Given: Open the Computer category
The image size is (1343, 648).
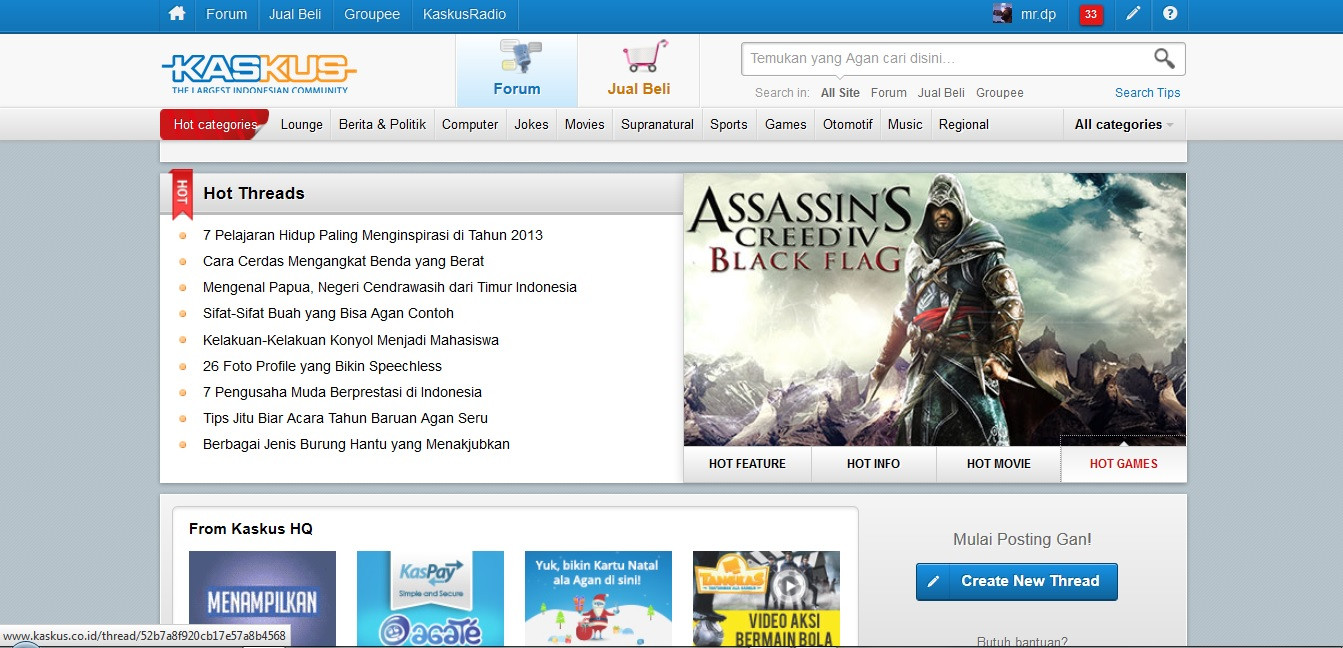Looking at the screenshot, I should (470, 125).
